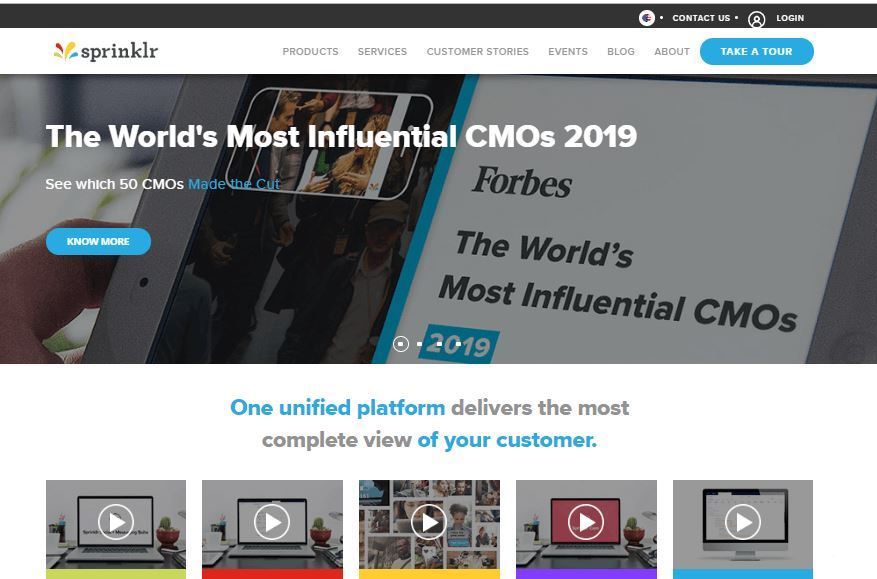Click The World's Most Influential CMOs 2019 headline
This screenshot has width=877, height=579.
[341, 136]
